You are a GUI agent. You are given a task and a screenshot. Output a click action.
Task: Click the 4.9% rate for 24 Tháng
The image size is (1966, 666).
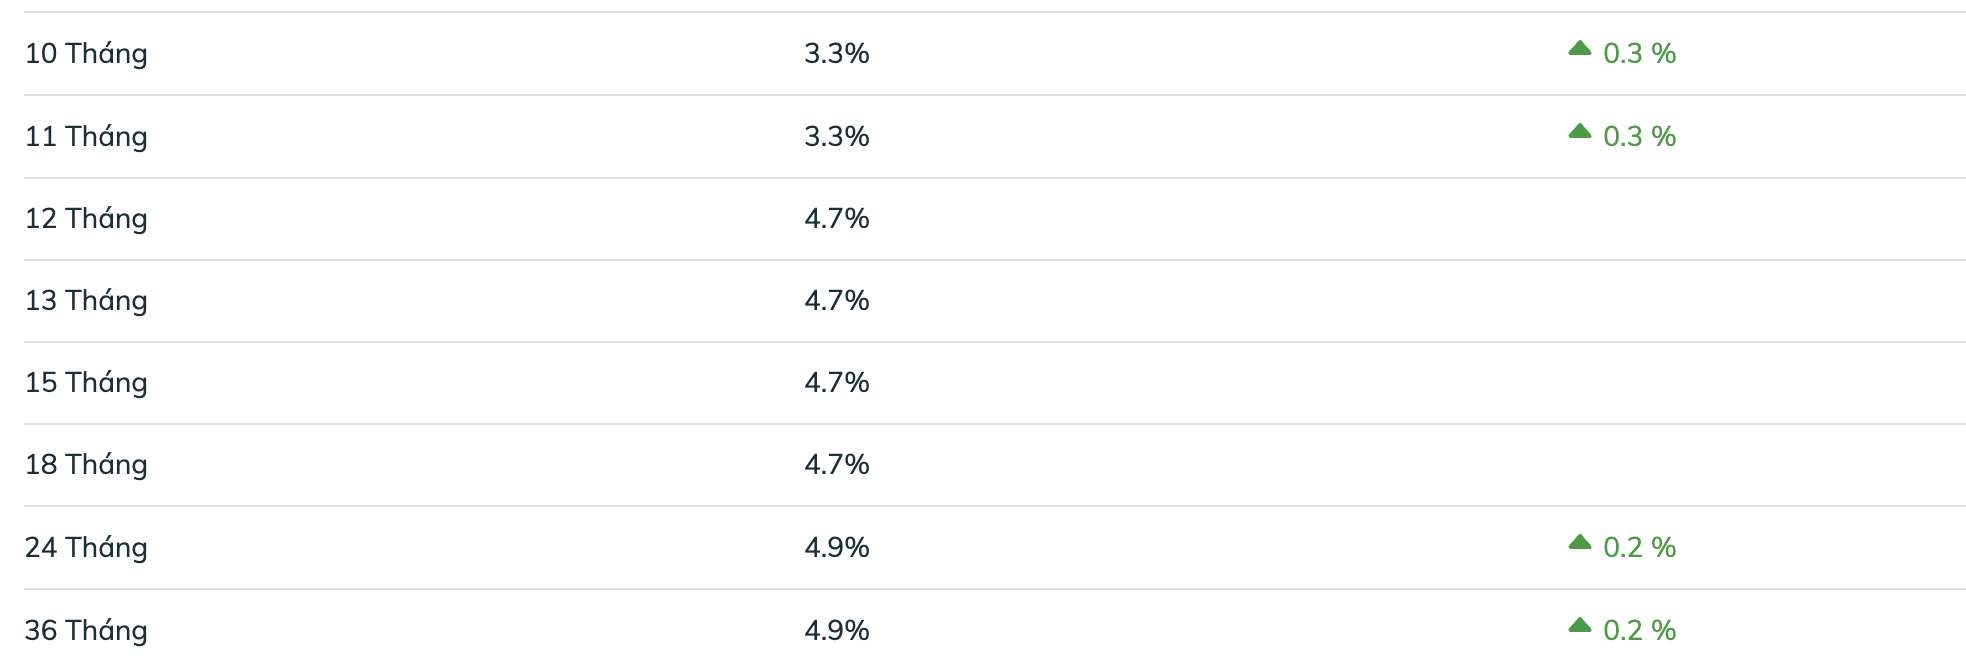point(837,548)
